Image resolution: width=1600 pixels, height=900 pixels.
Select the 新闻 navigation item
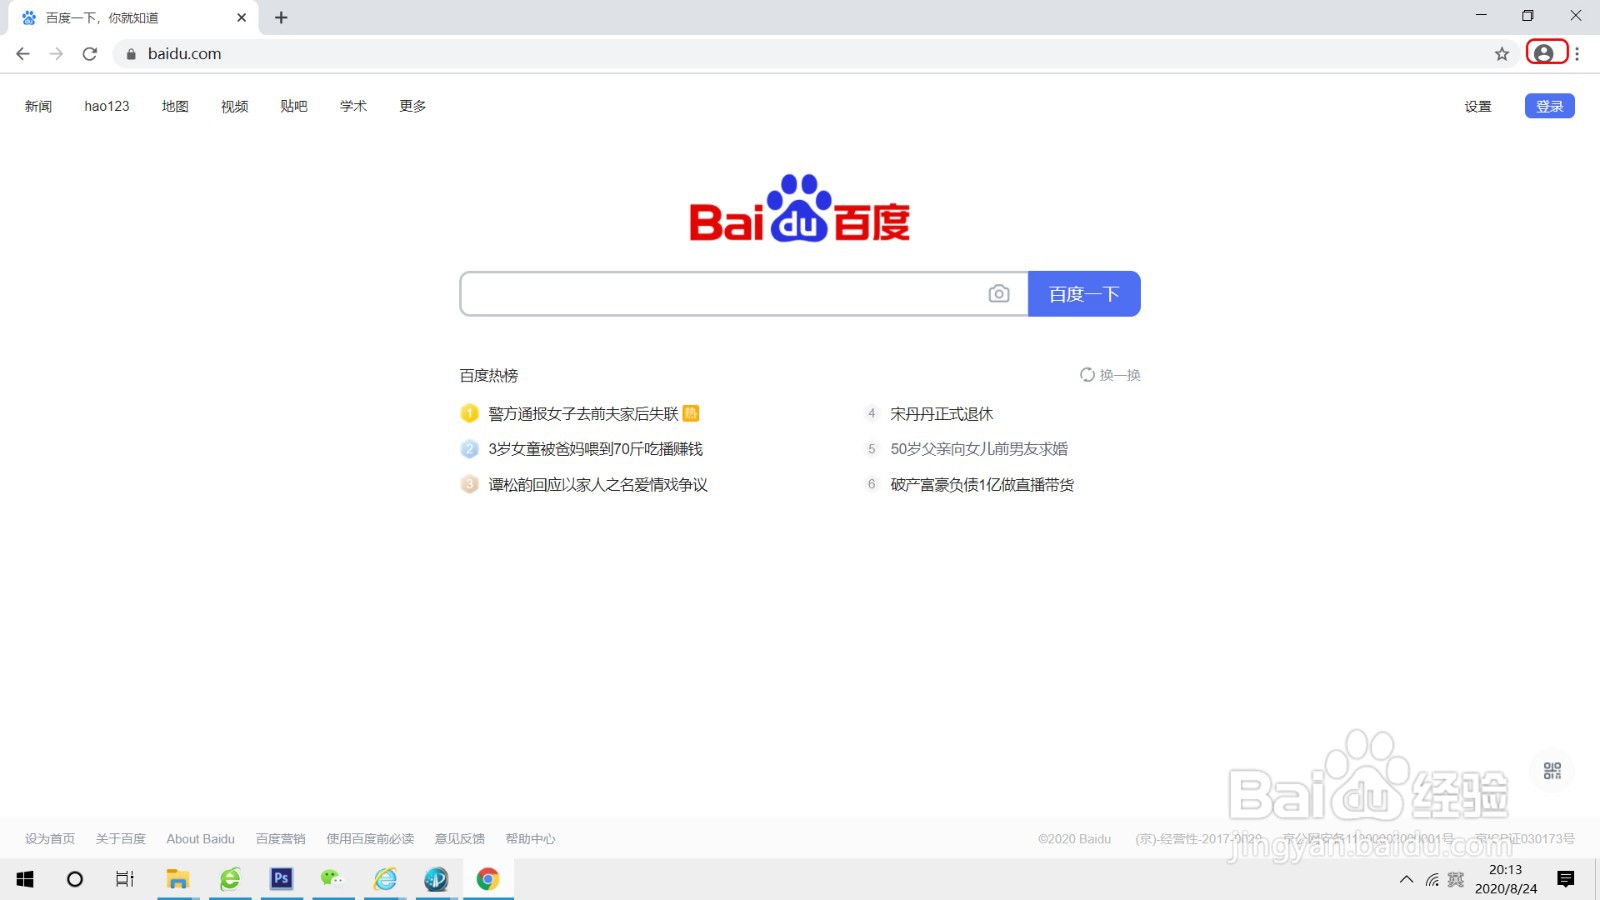(x=38, y=106)
